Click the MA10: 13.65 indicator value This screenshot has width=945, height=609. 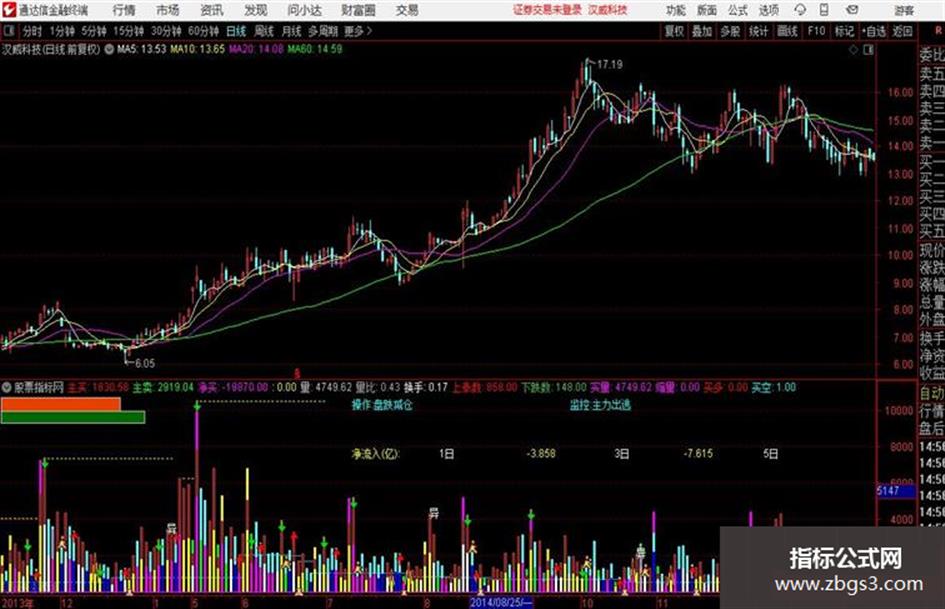click(197, 49)
